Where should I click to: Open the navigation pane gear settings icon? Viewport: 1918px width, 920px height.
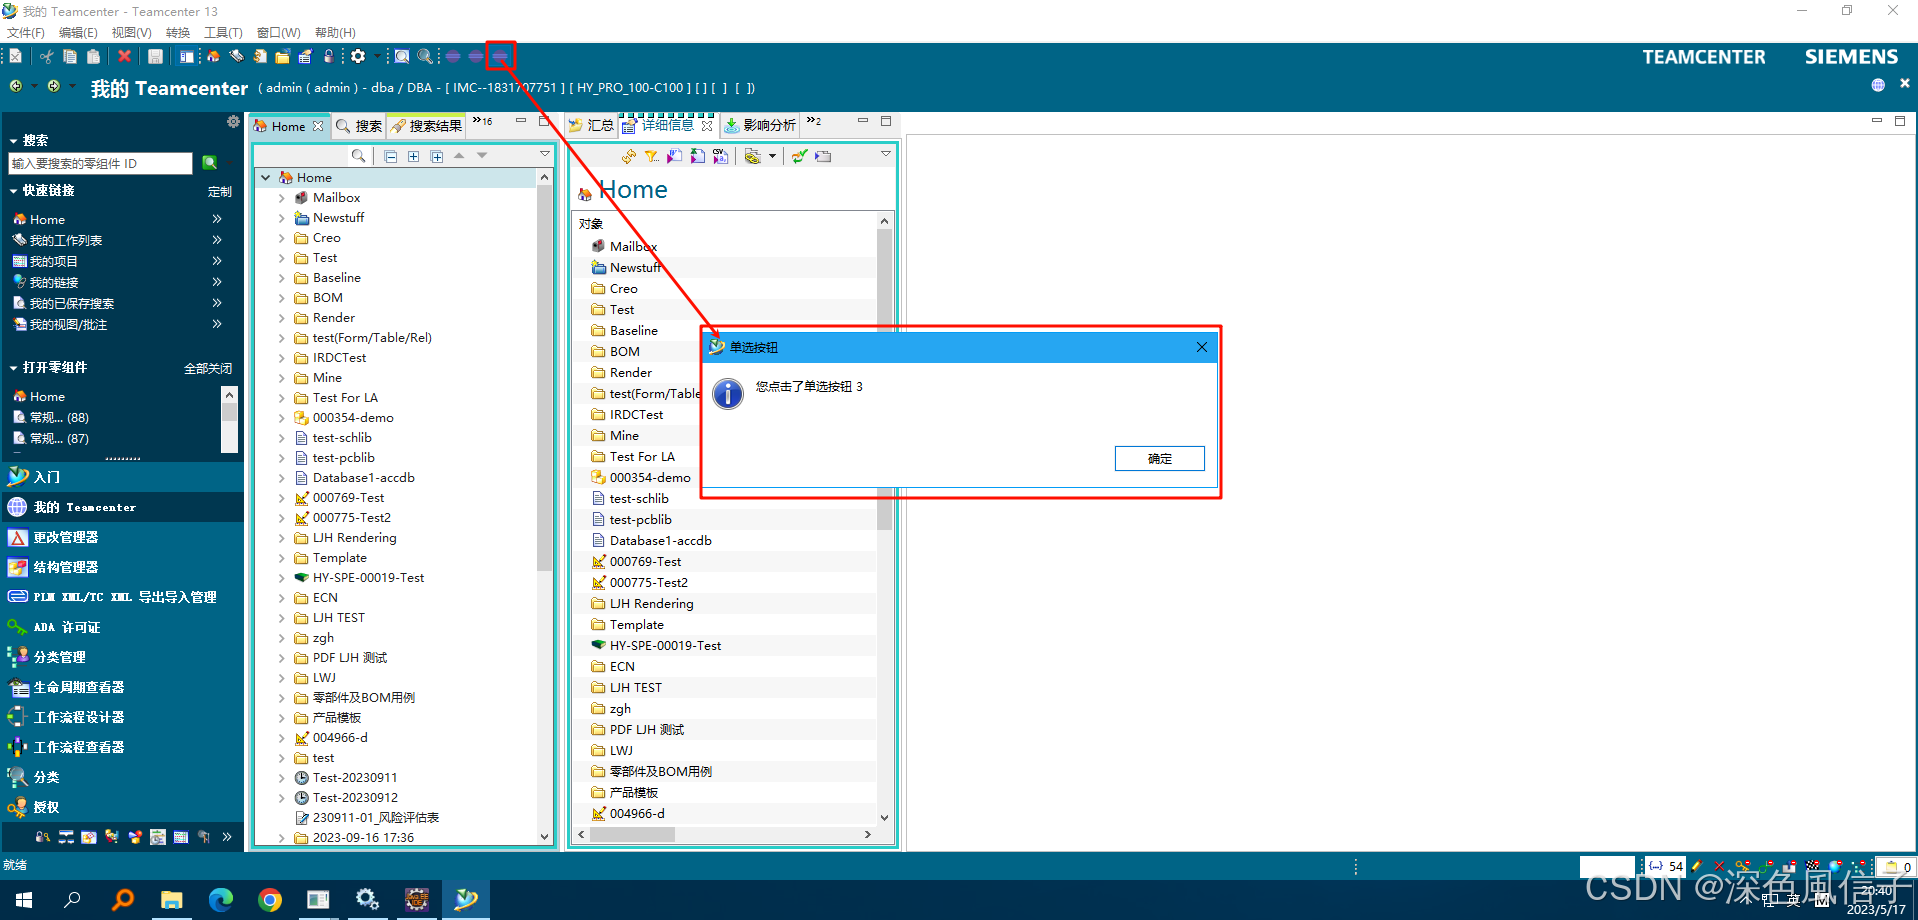233,122
